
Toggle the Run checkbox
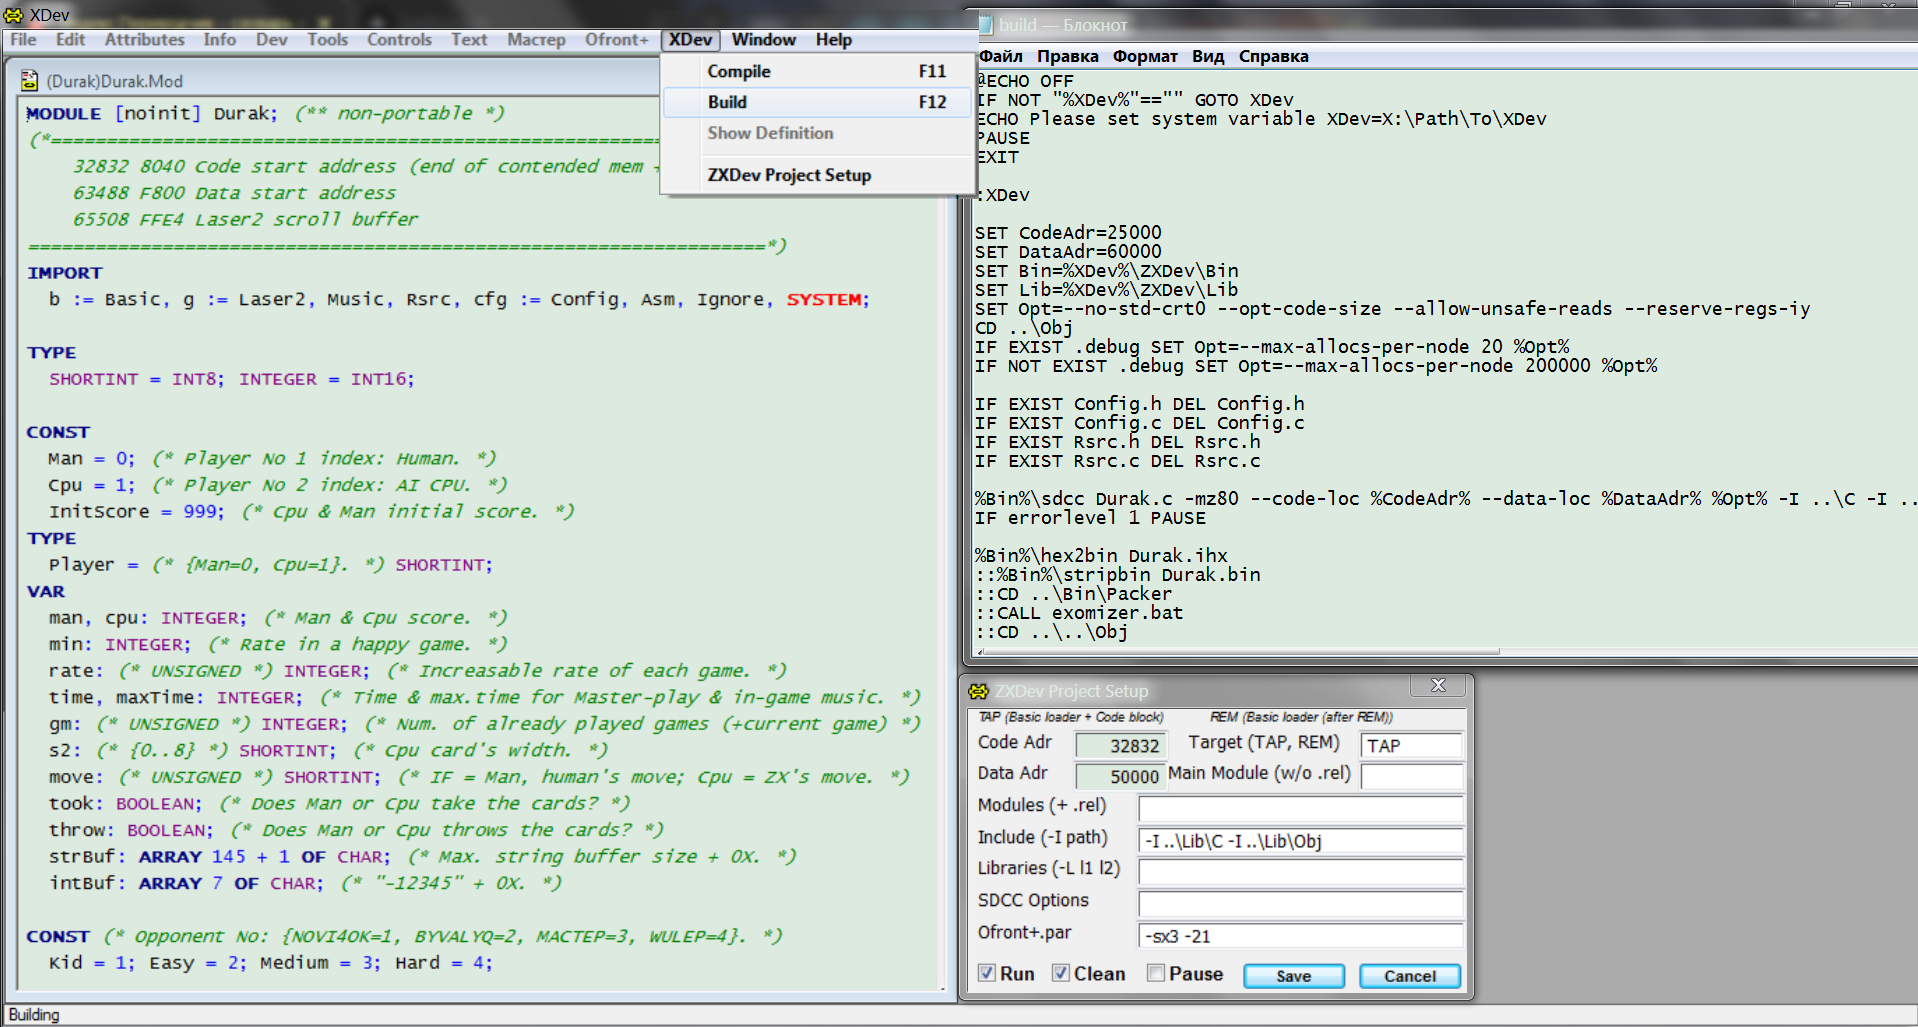point(987,973)
